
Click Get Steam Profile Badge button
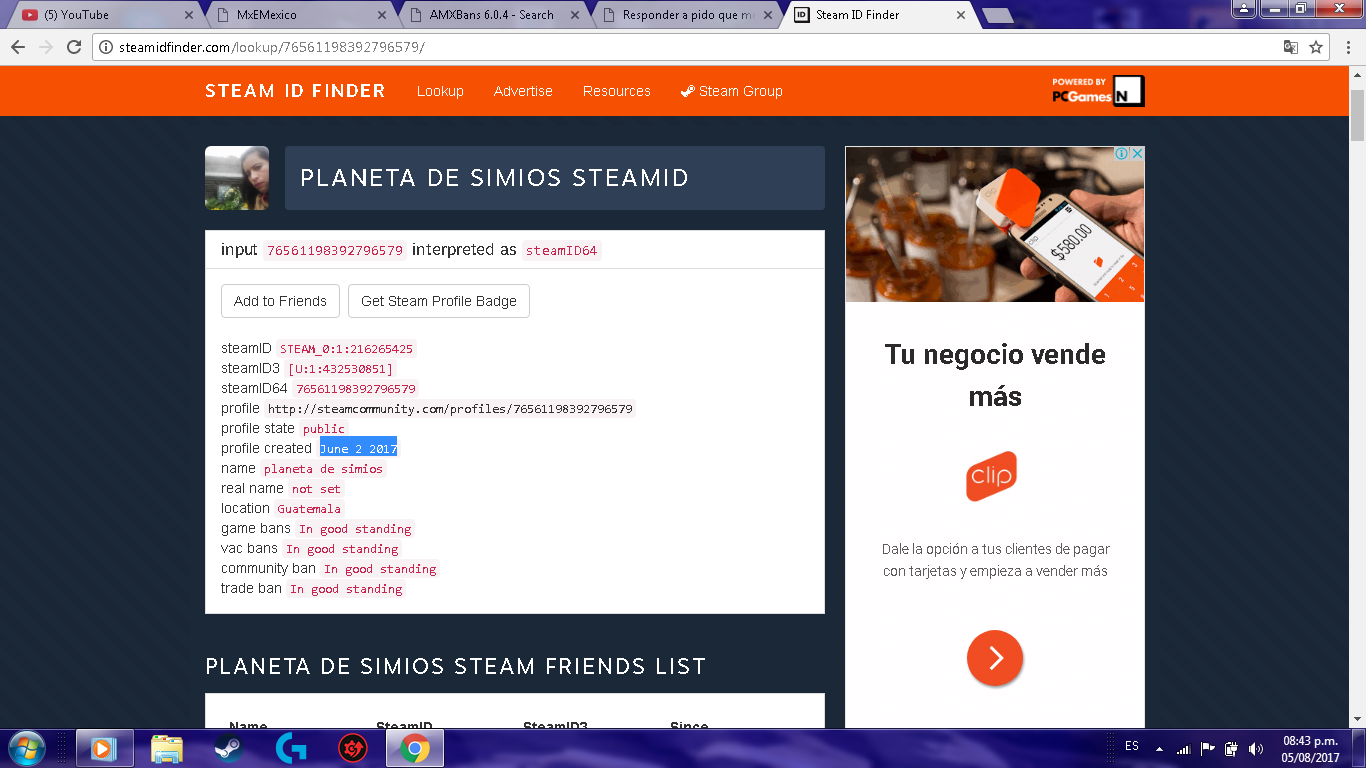pyautogui.click(x=439, y=301)
